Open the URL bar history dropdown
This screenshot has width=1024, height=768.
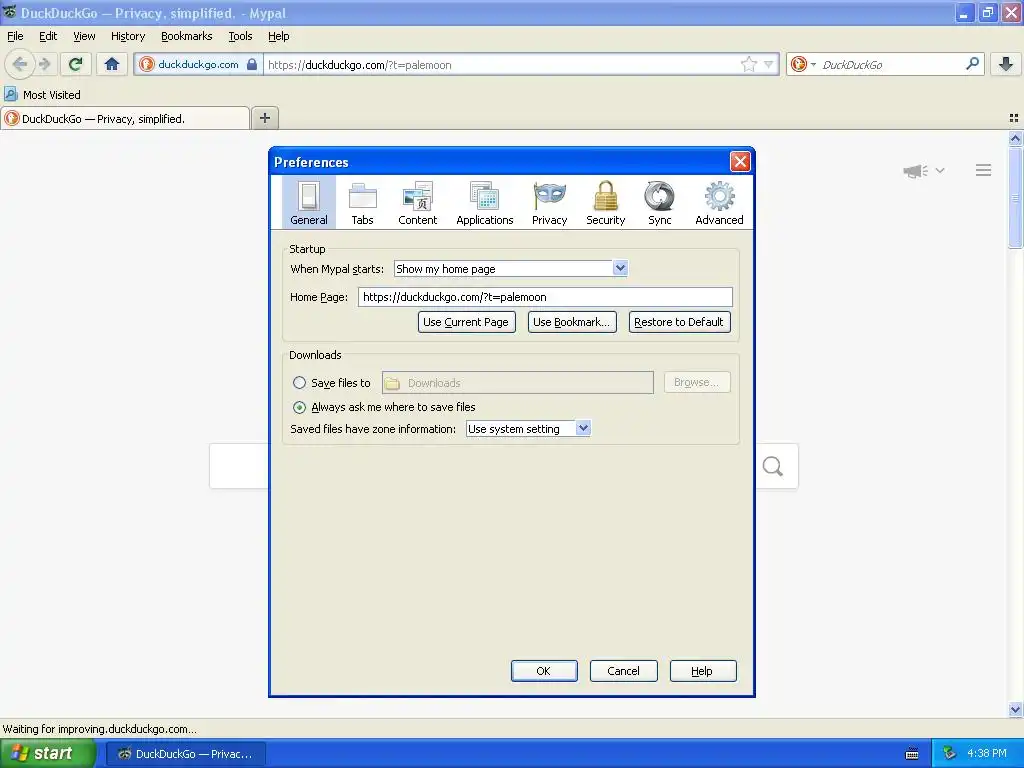pos(769,64)
